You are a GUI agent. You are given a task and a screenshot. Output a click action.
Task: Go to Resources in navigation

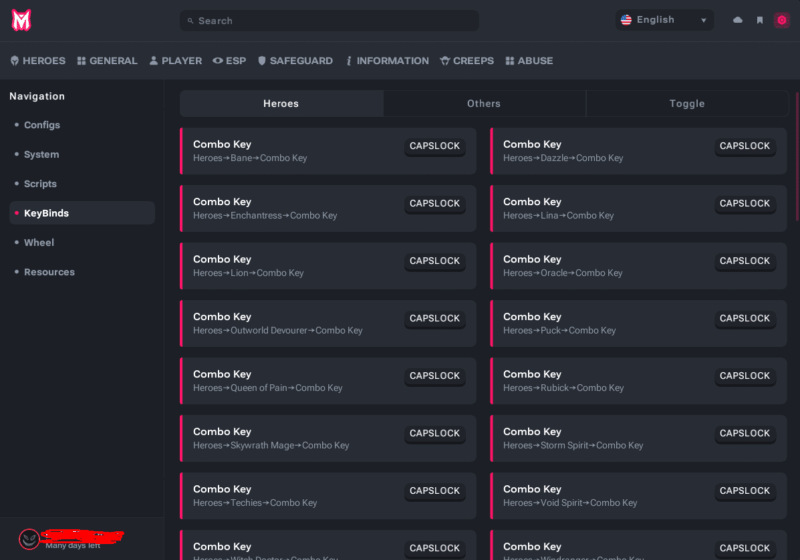coord(49,272)
